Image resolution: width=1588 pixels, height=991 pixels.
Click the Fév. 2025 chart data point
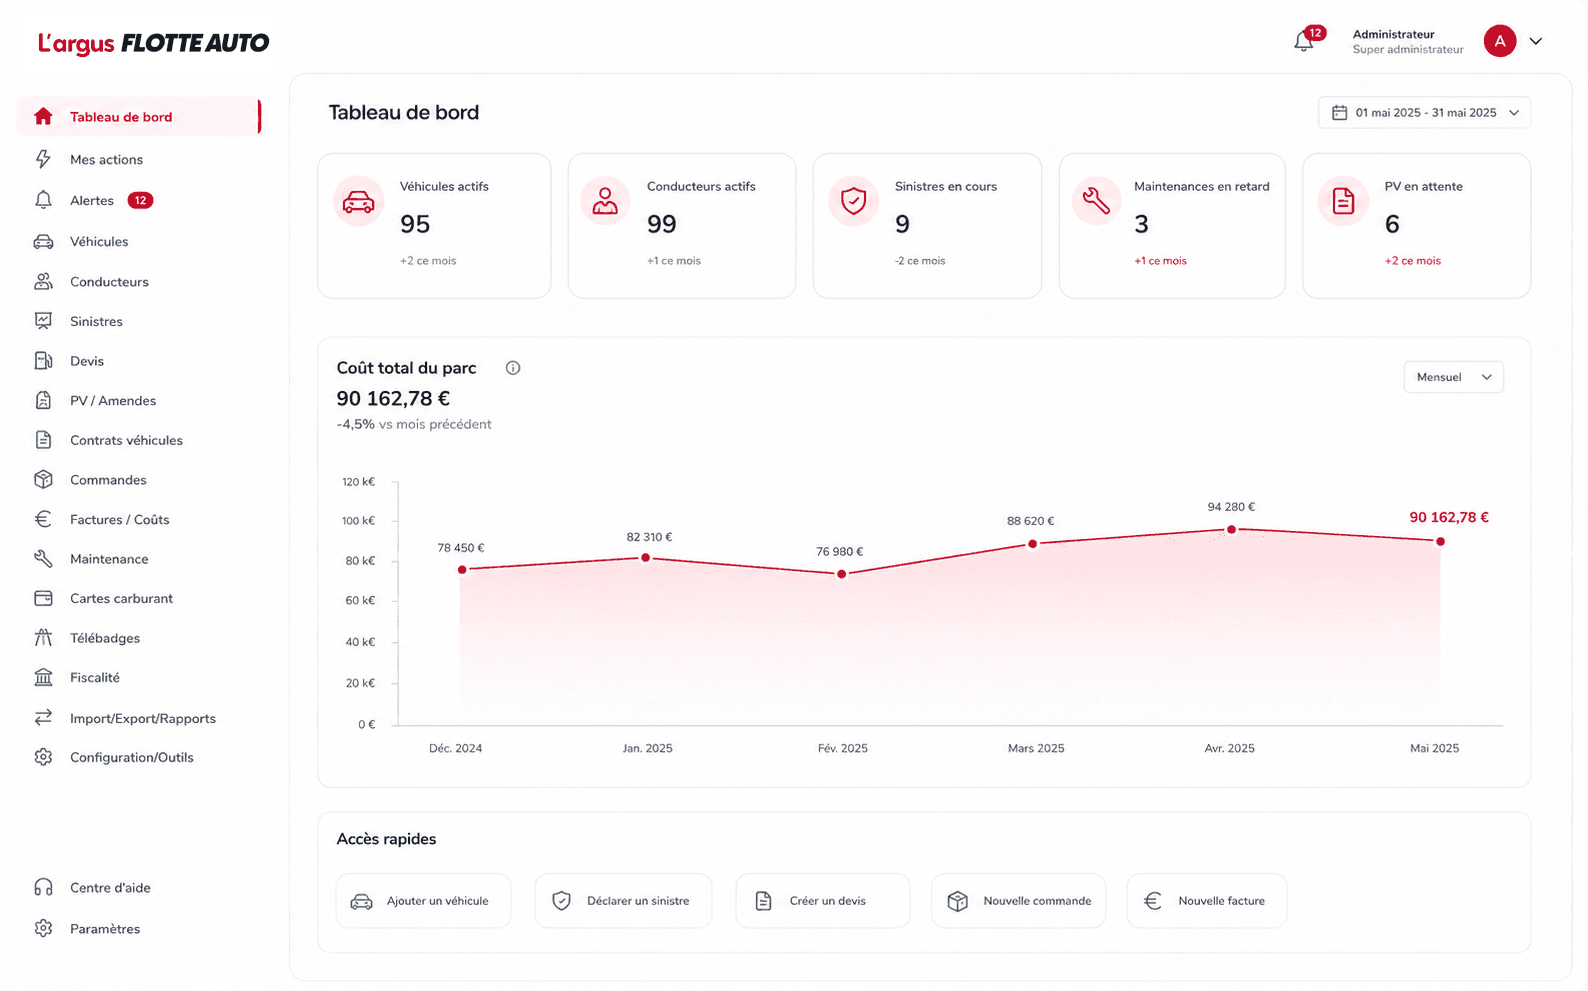pos(842,574)
